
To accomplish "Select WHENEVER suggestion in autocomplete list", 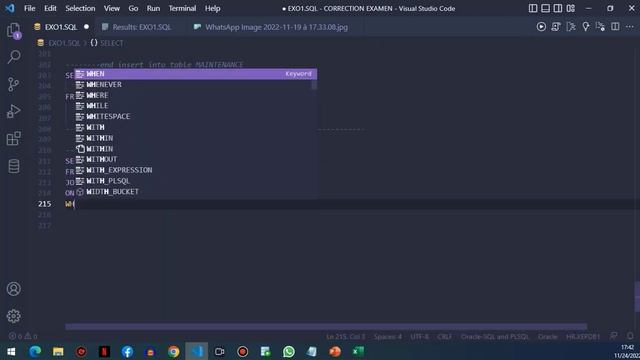I will coord(196,84).
